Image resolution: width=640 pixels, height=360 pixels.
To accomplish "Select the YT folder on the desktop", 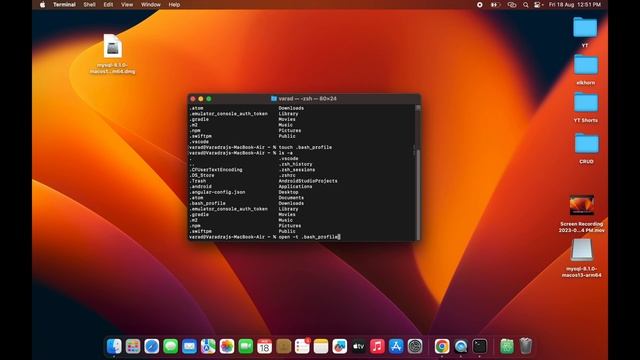I will (585, 28).
